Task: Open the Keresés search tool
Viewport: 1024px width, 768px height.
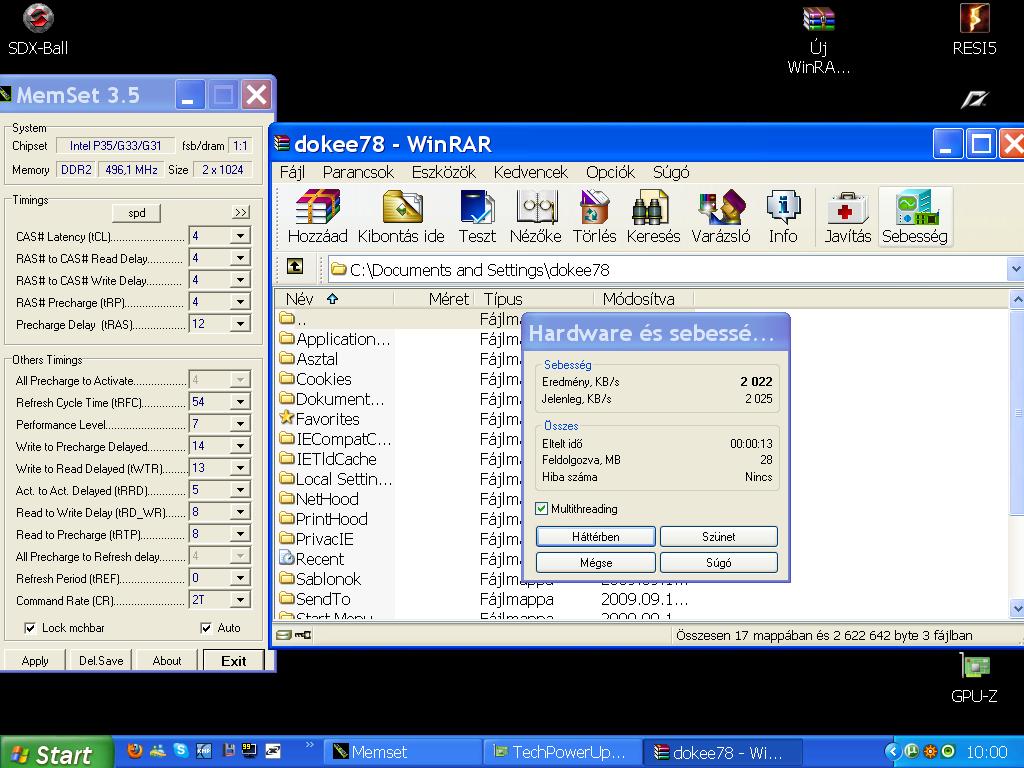Action: click(x=653, y=216)
